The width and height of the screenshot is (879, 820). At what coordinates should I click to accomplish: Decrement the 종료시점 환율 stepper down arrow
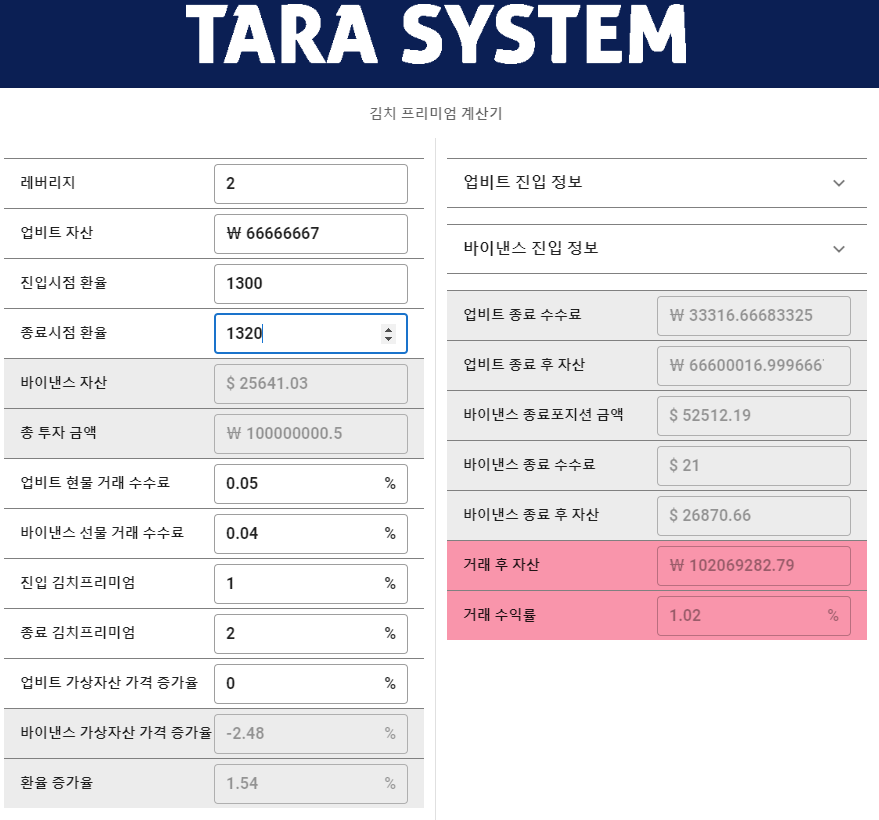(x=388, y=338)
